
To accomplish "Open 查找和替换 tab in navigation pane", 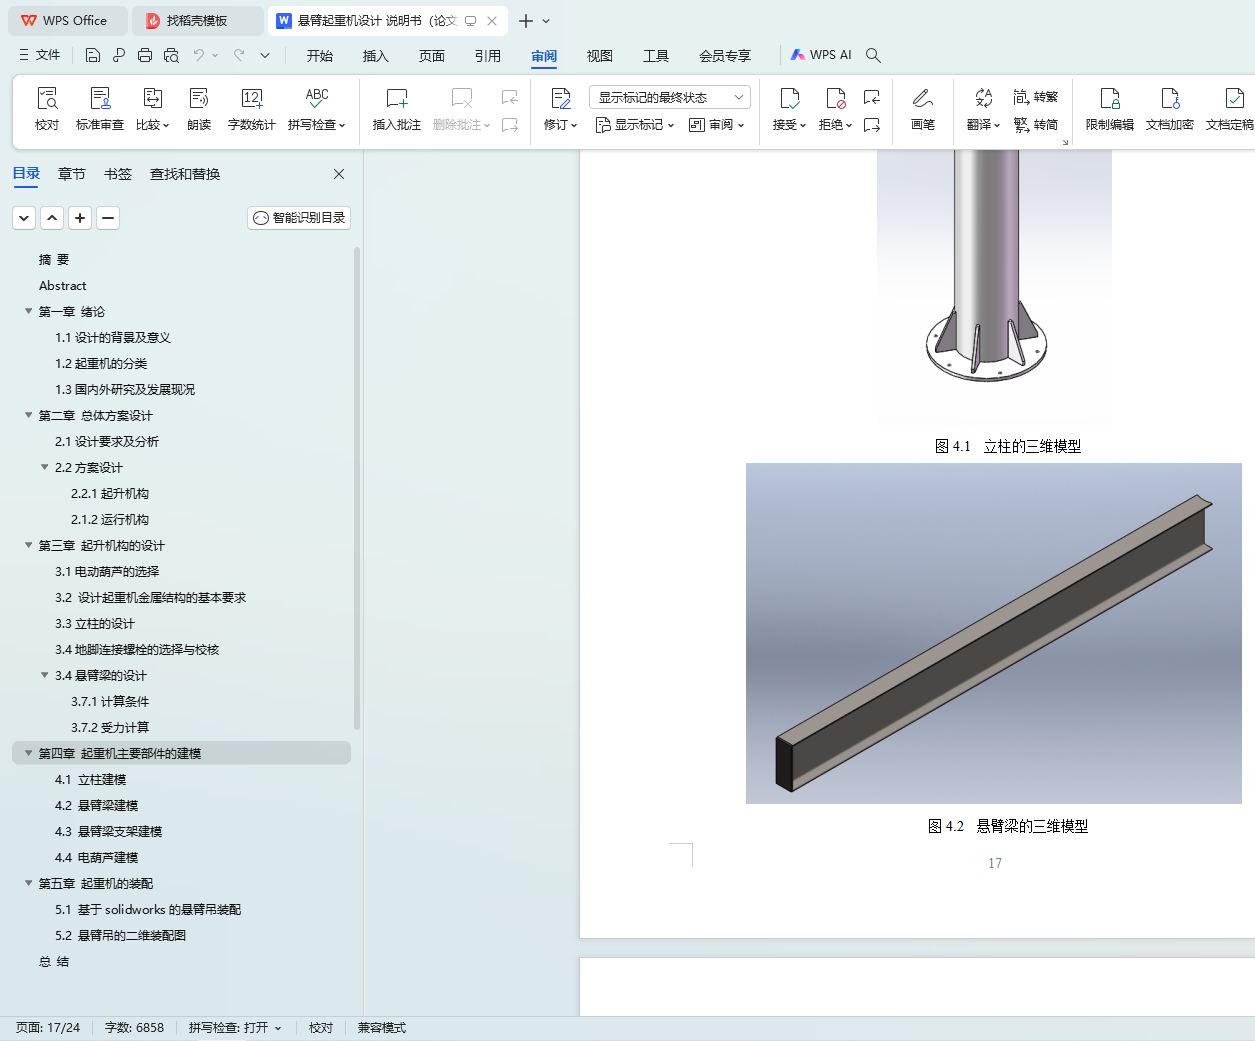I will pyautogui.click(x=185, y=174).
